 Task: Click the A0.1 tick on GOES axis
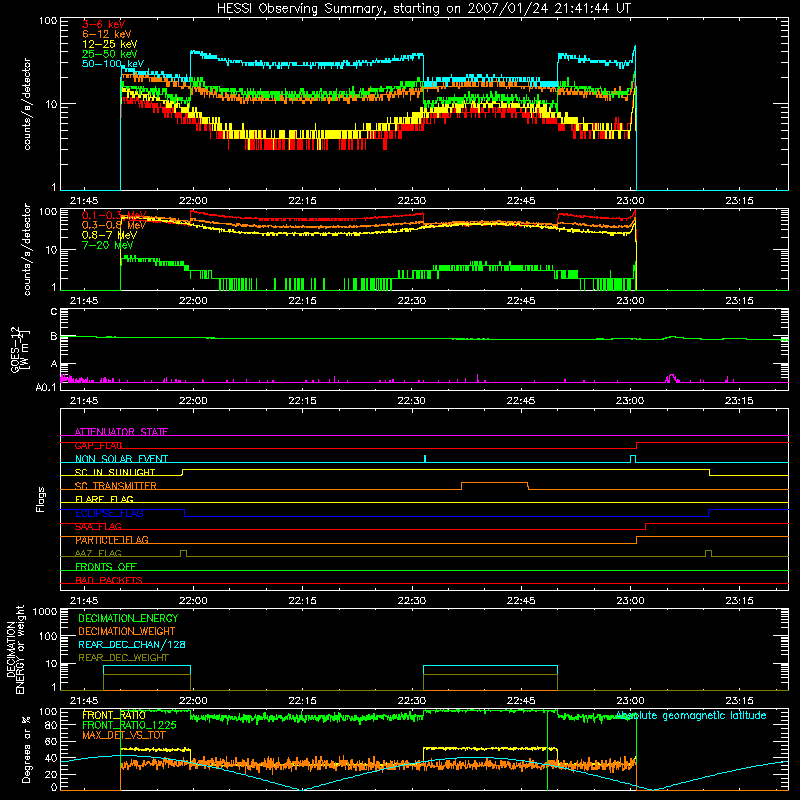point(46,387)
